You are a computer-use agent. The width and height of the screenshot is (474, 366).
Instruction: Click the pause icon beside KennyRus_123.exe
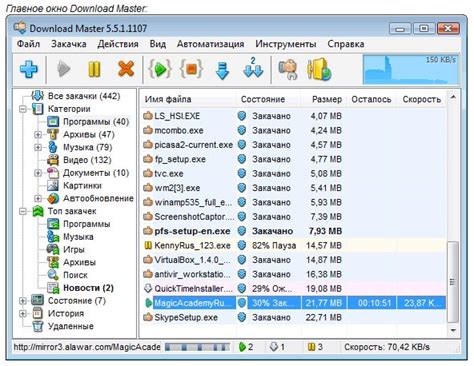[x=148, y=246]
